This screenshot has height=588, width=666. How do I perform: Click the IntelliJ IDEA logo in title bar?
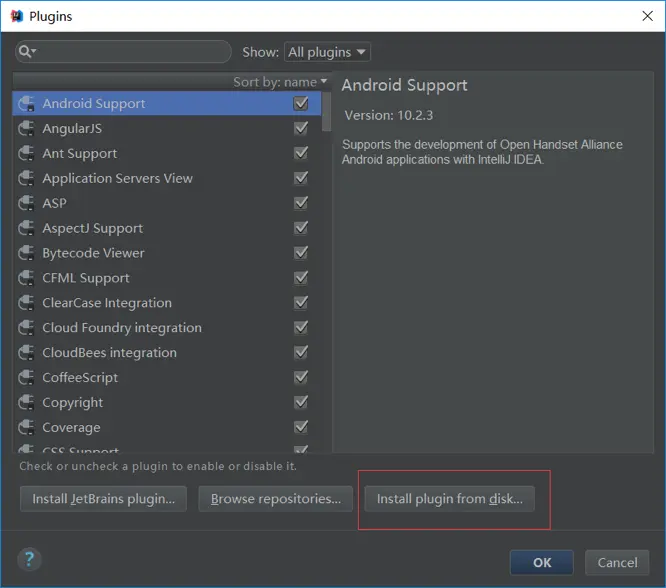[x=17, y=16]
